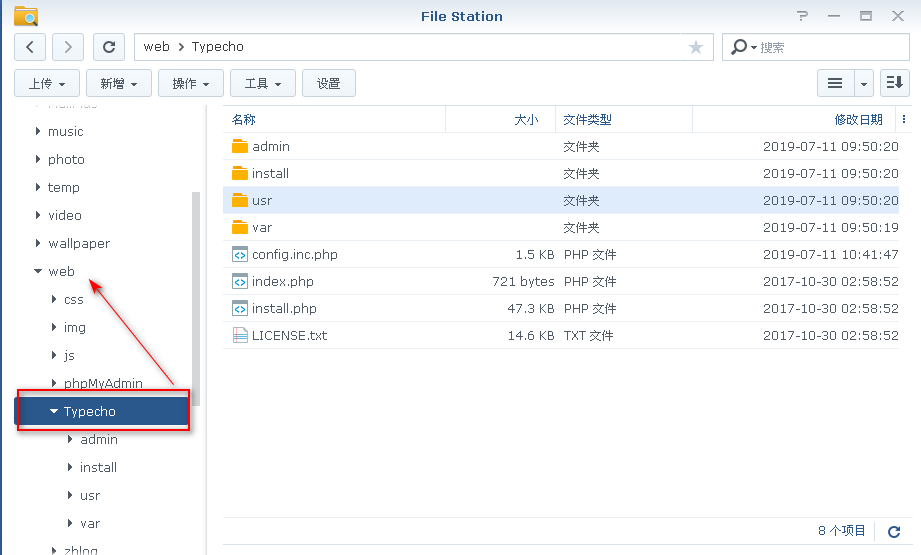The height and width of the screenshot is (555, 921).
Task: Open the 上传 upload dropdown
Action: (x=47, y=83)
